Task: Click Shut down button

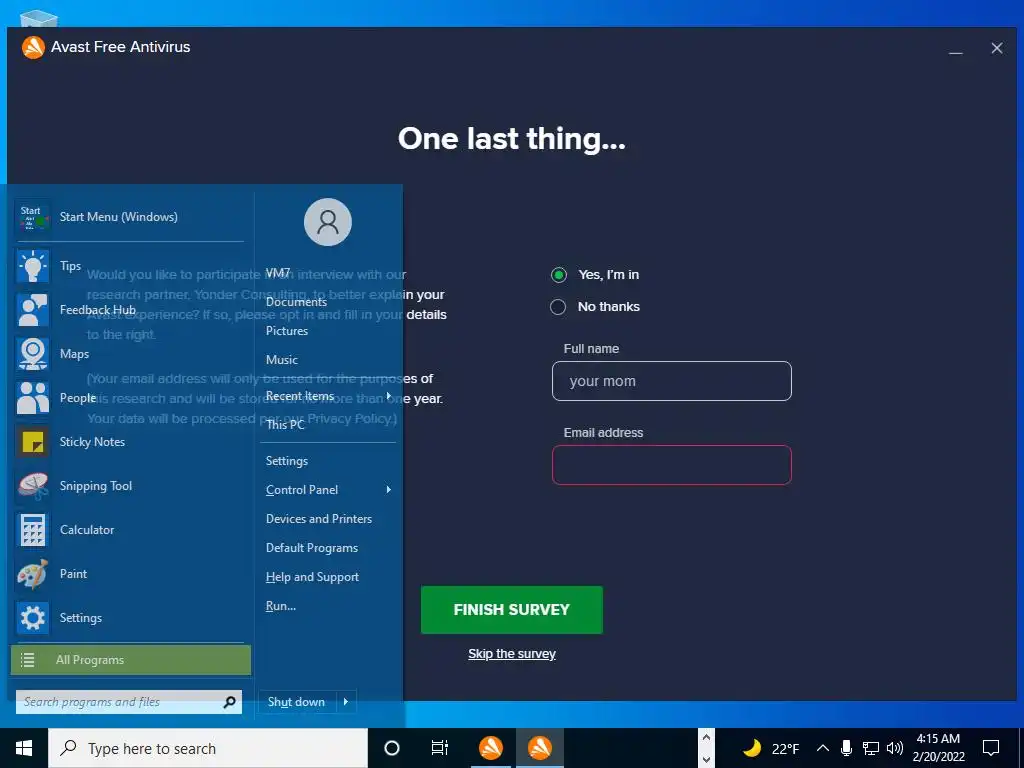Action: point(297,702)
